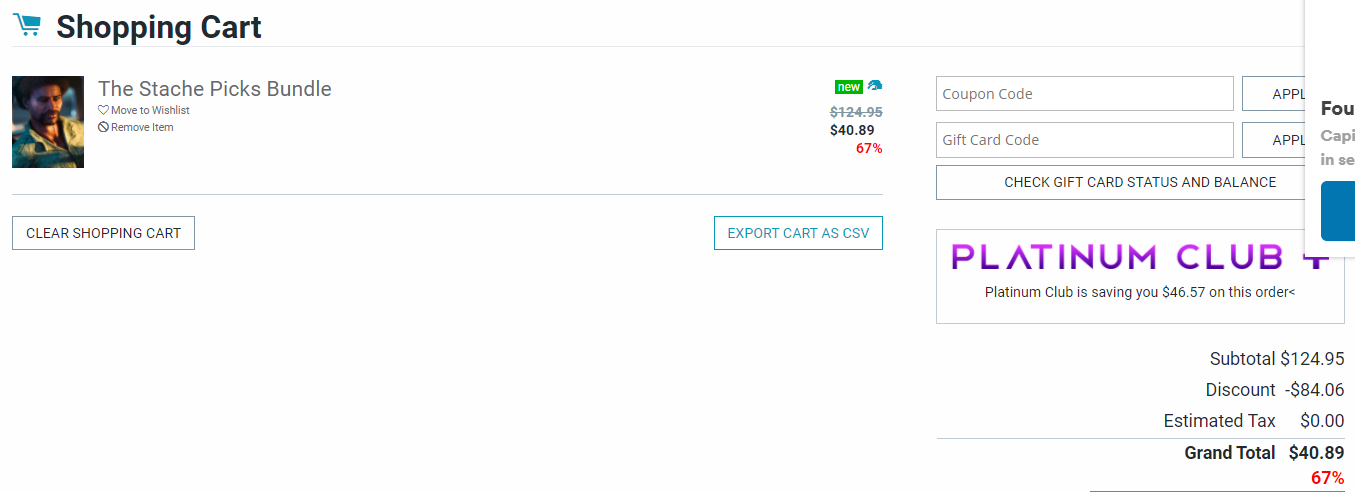Viewport: 1355px width, 492px height.
Task: Focus the Coupon Code field
Action: [1084, 94]
